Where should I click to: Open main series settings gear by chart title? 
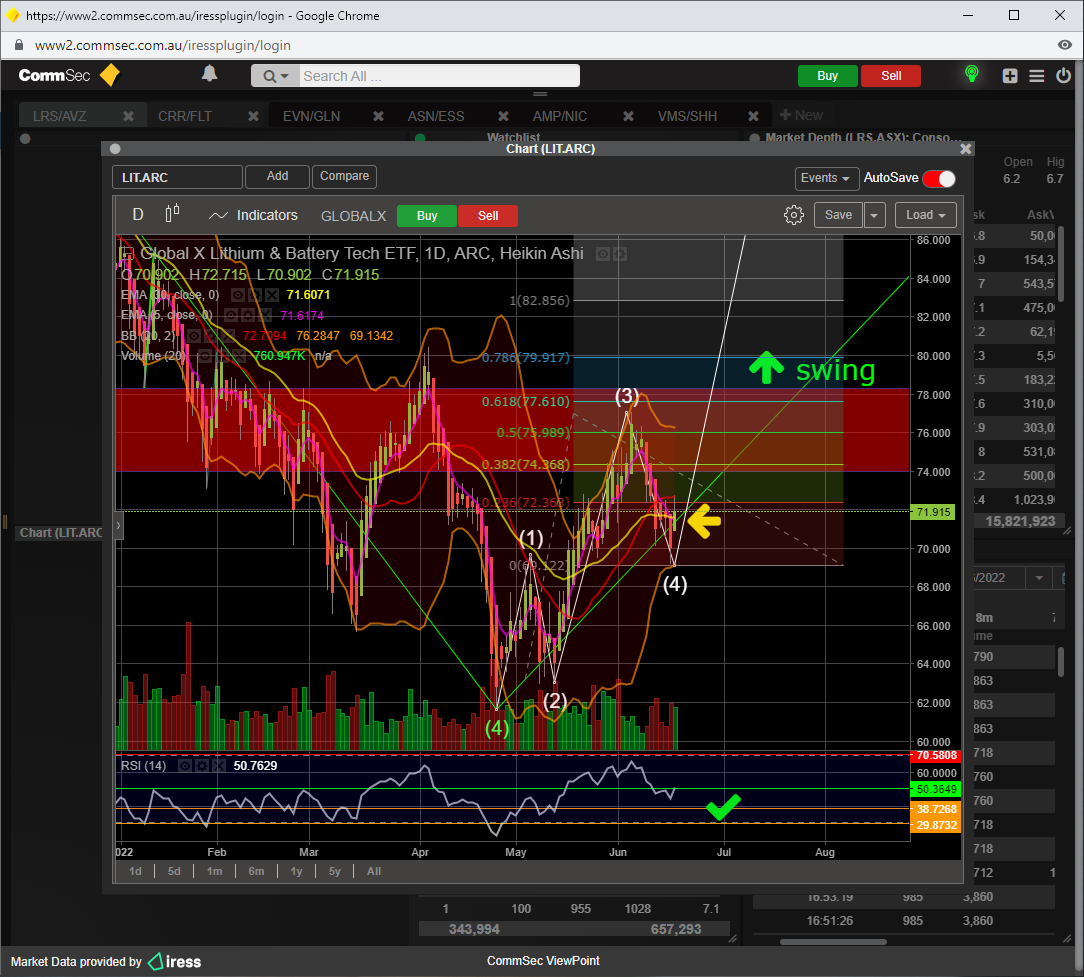coord(620,254)
